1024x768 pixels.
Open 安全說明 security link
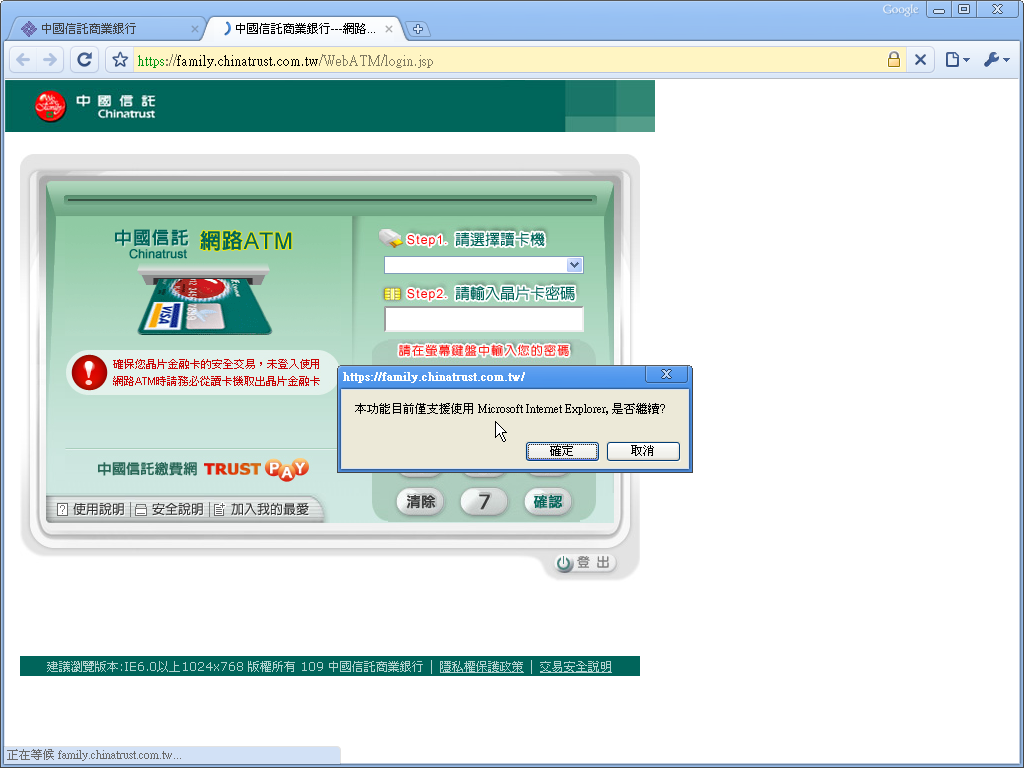169,509
